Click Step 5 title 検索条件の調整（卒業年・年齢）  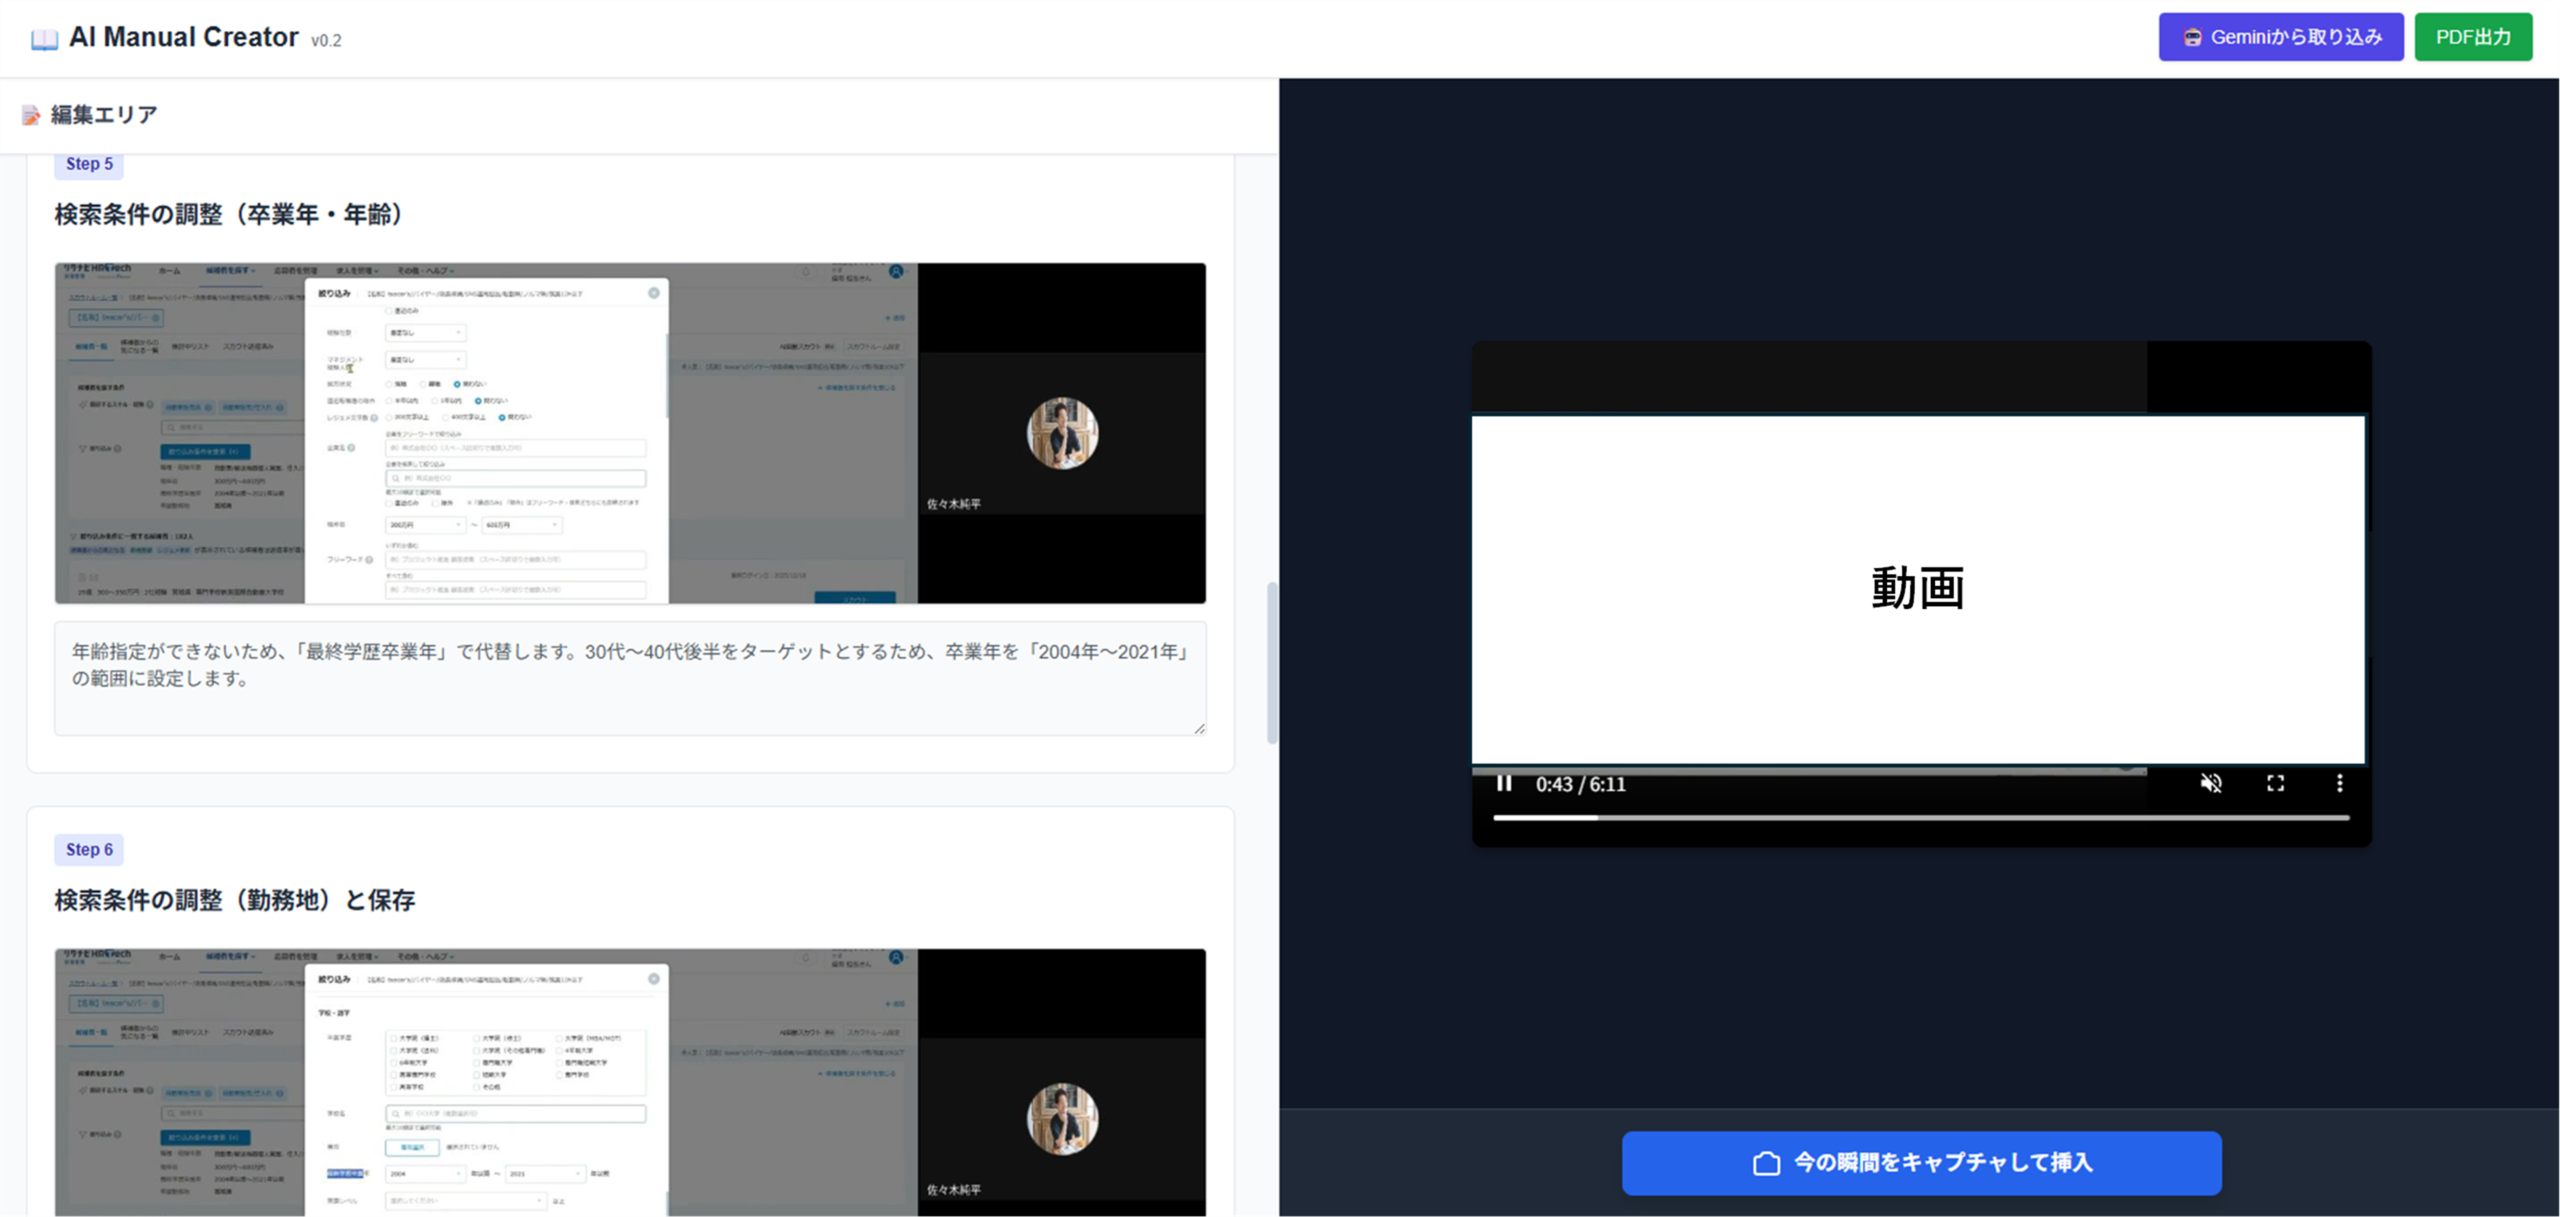(229, 215)
